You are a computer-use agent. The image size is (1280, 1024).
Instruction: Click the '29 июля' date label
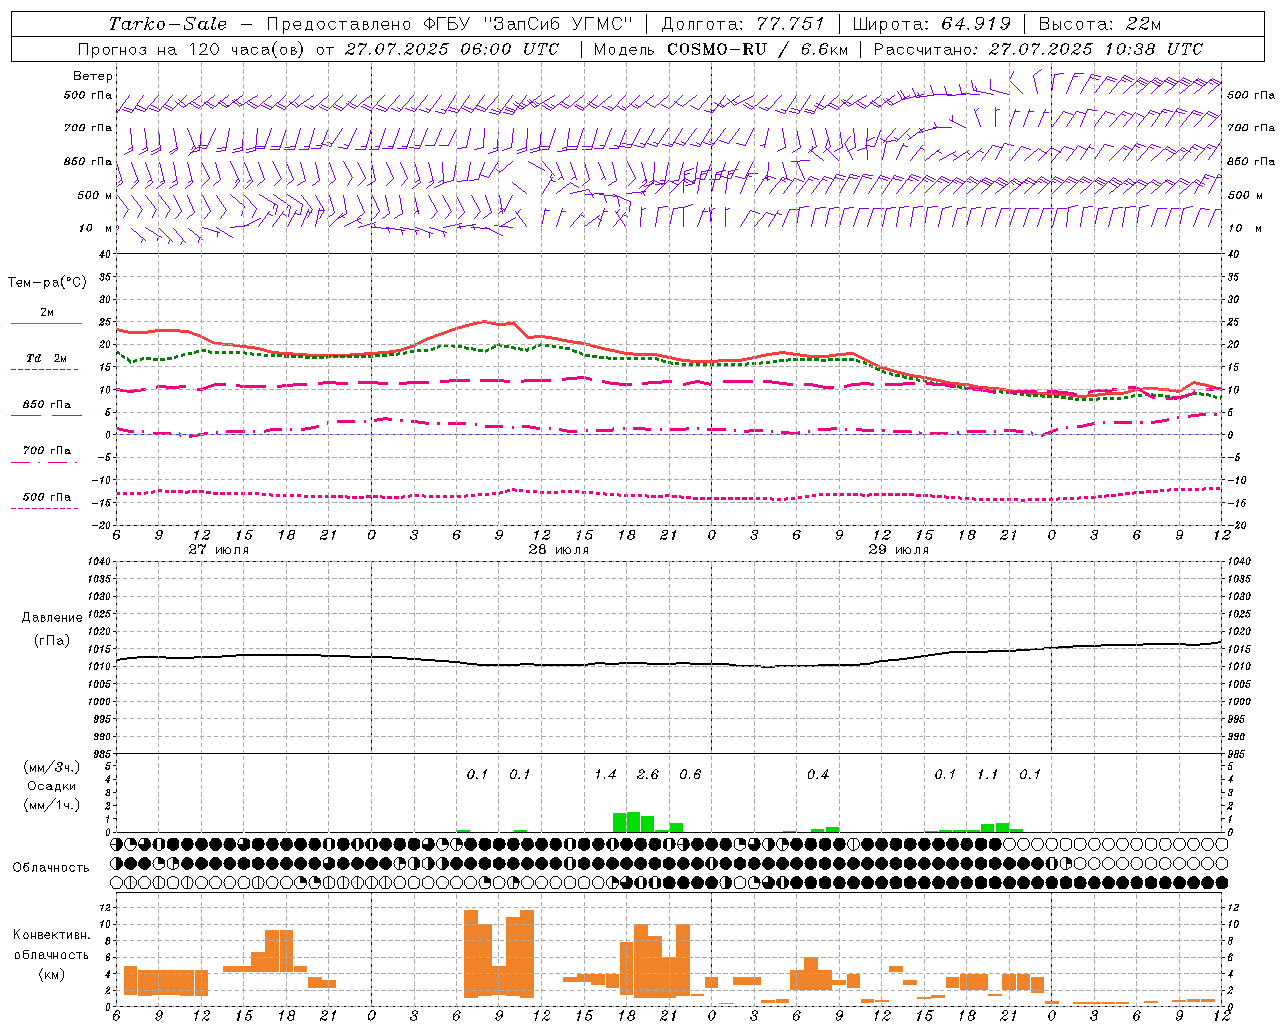point(899,550)
